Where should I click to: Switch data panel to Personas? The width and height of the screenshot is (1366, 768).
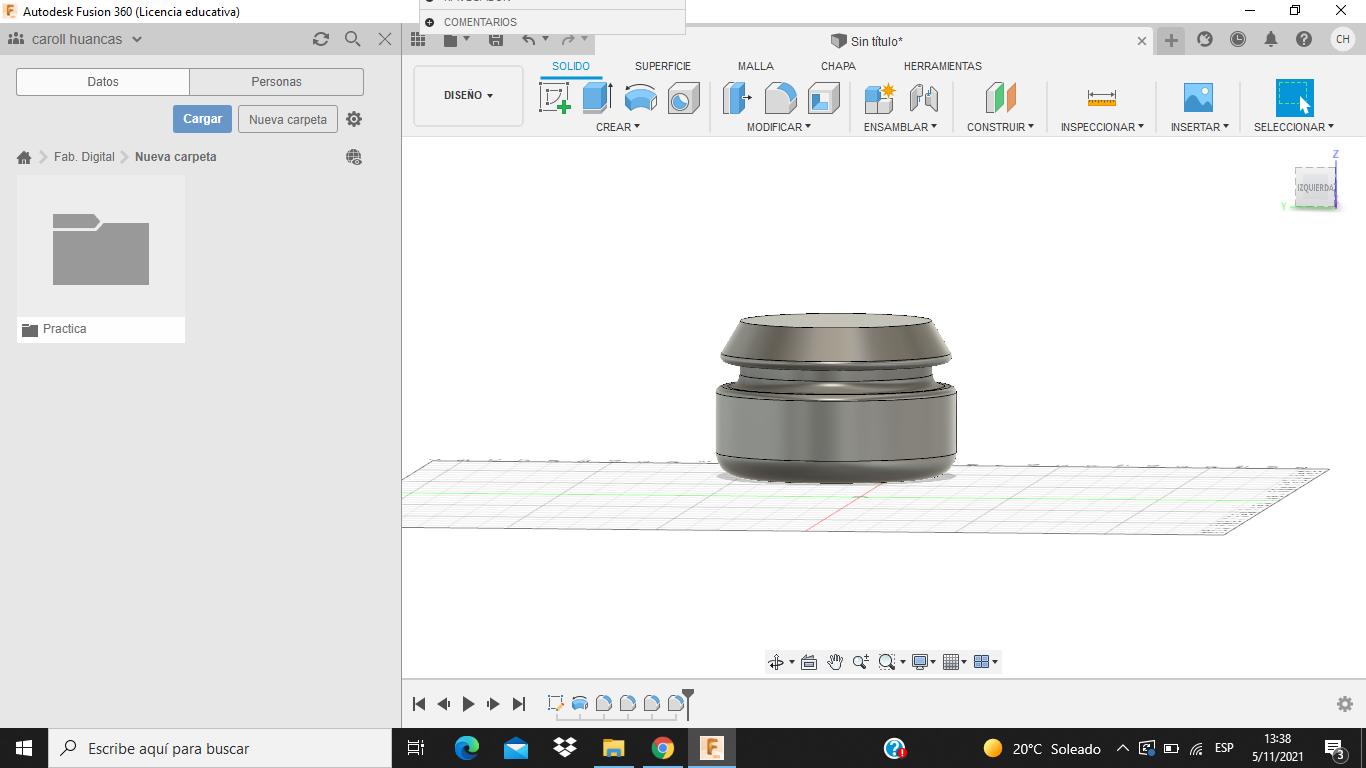(276, 82)
